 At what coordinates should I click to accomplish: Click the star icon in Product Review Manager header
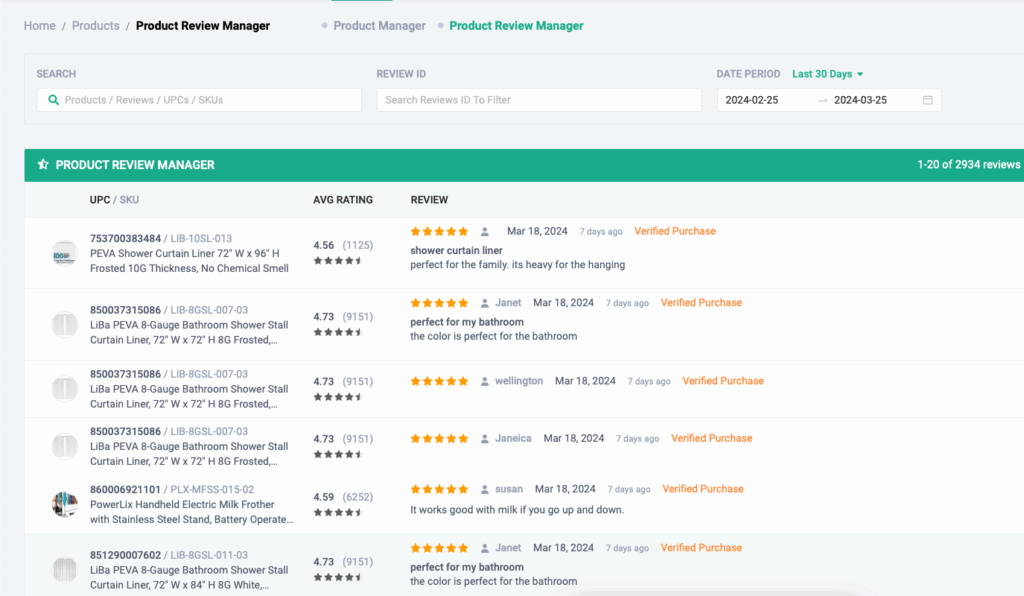43,165
